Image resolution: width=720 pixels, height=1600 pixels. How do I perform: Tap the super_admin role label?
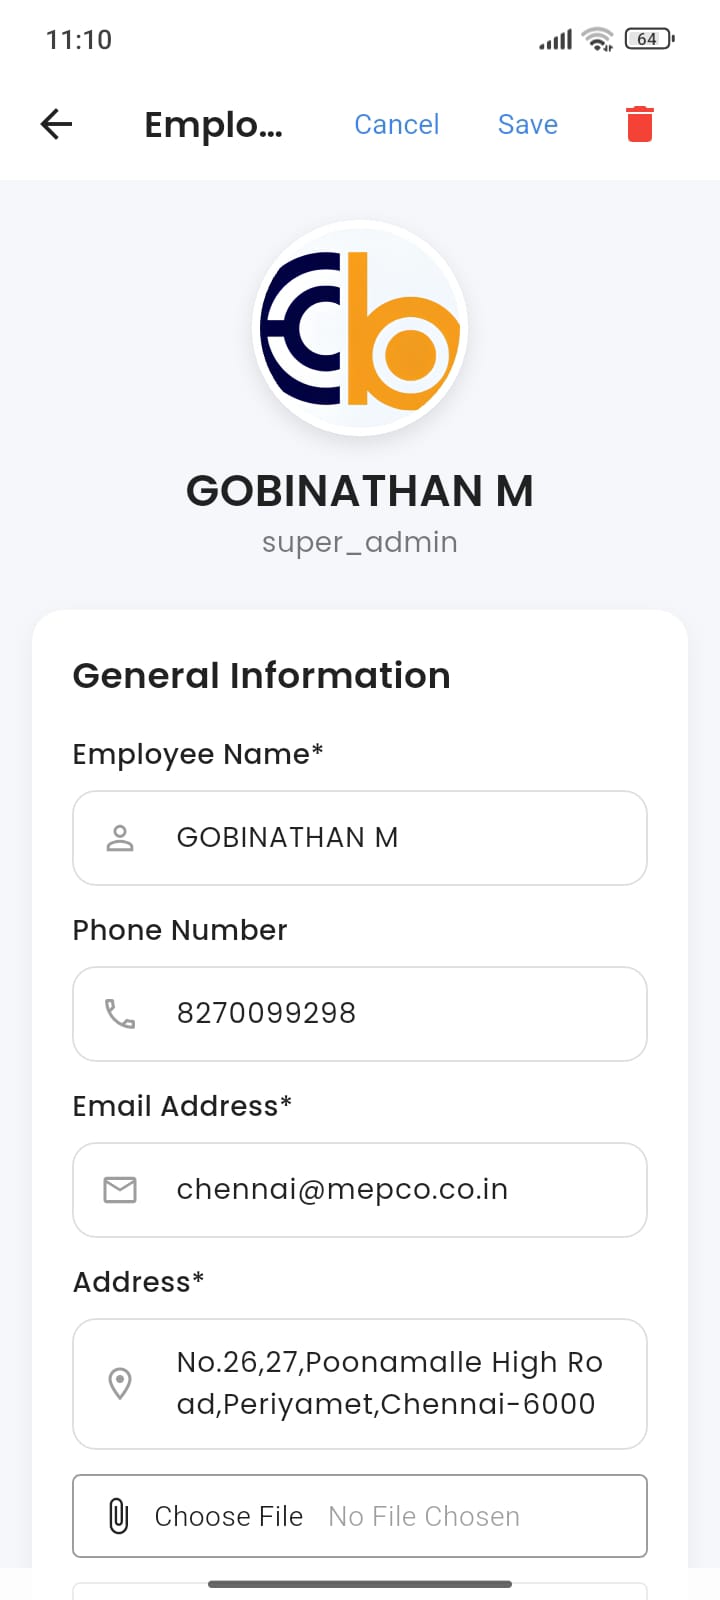pos(360,542)
